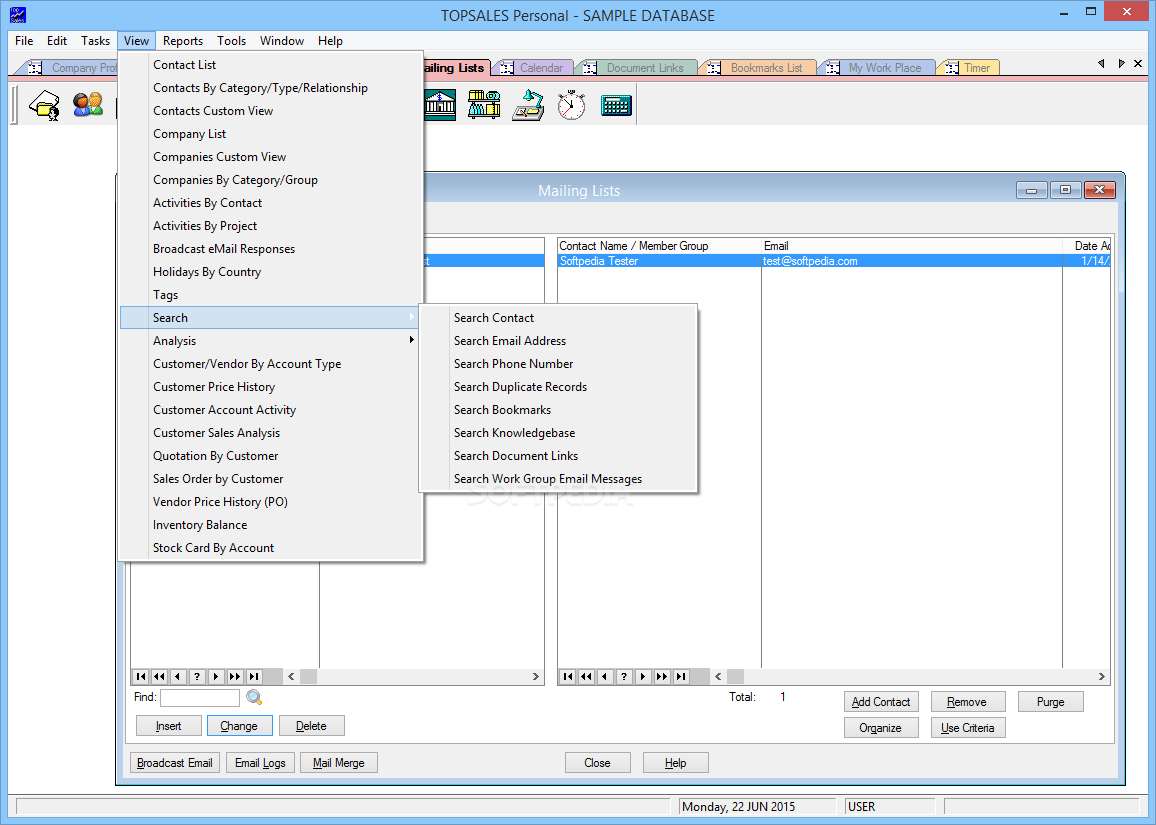Click the two-people contacts toolbar icon
Image resolution: width=1156 pixels, height=825 pixels.
(x=88, y=105)
